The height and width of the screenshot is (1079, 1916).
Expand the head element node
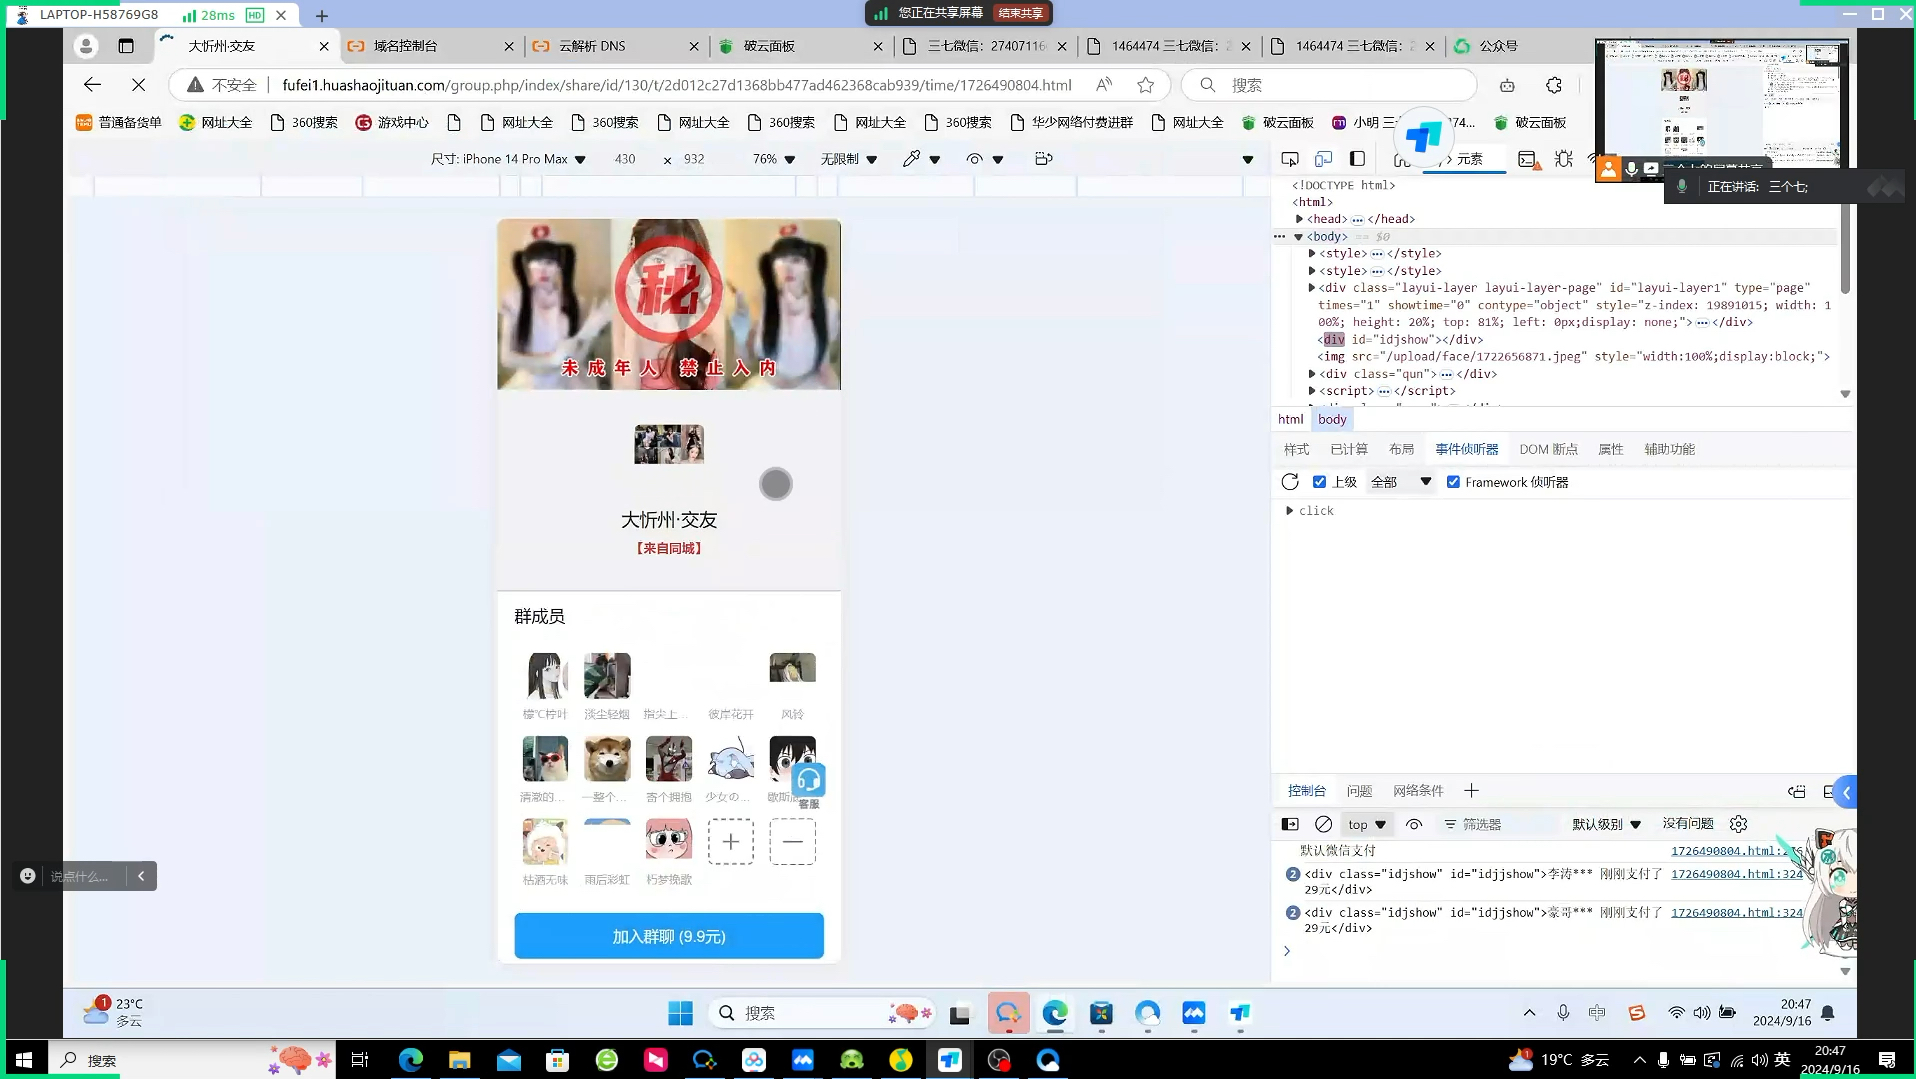pos(1299,219)
